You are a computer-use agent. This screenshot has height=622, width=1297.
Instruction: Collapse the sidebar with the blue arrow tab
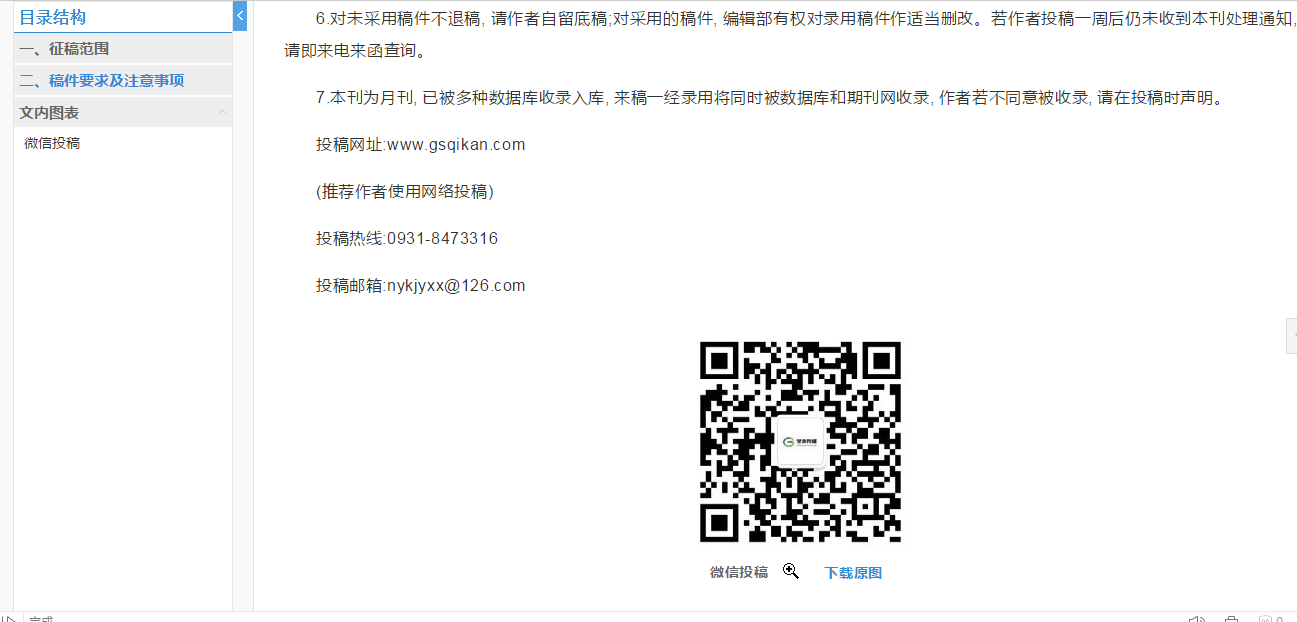pyautogui.click(x=239, y=16)
